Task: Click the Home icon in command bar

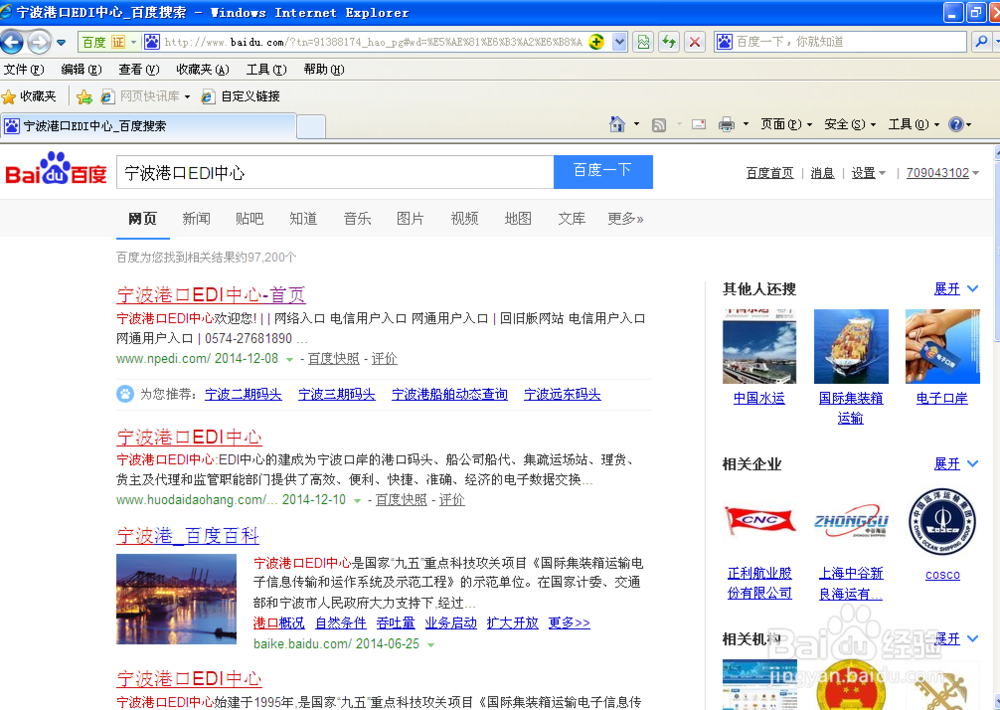Action: click(617, 124)
